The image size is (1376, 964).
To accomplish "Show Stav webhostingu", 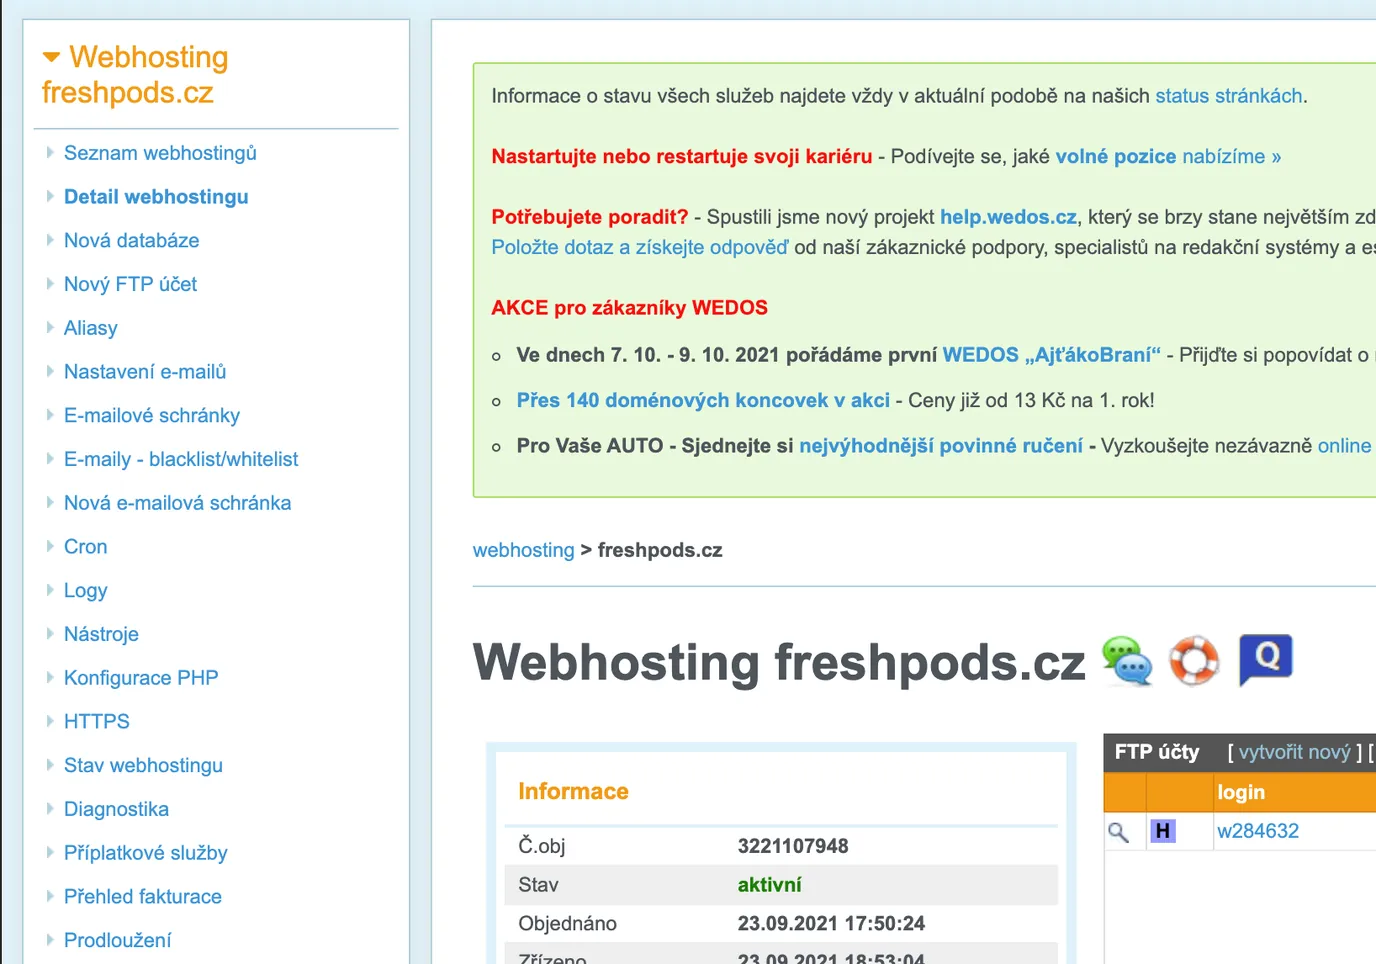I will [143, 766].
